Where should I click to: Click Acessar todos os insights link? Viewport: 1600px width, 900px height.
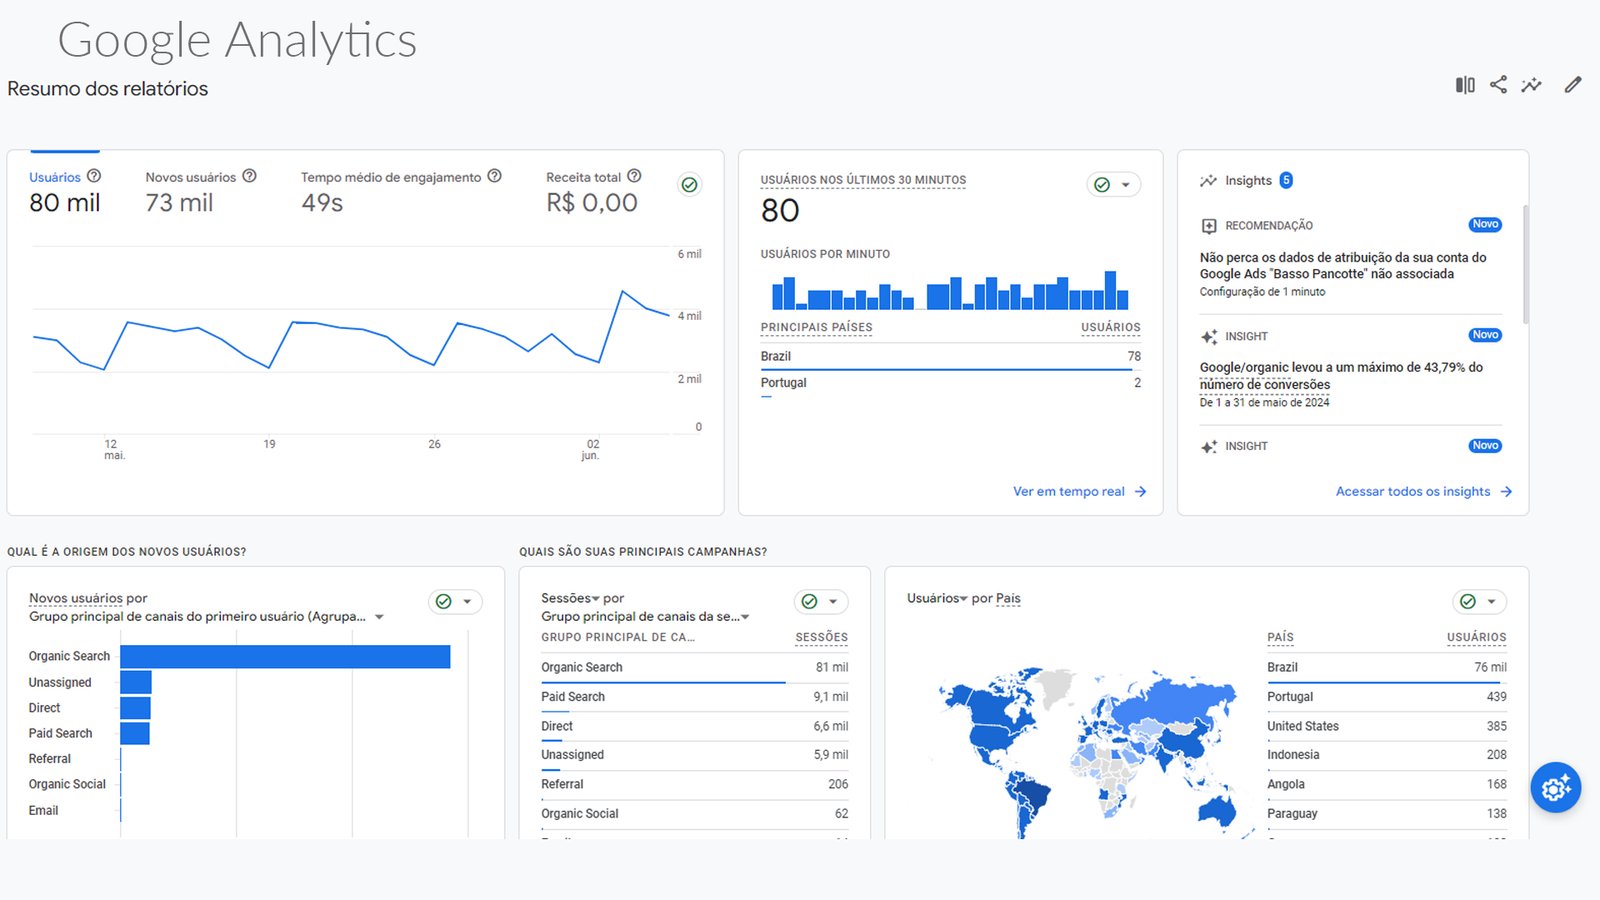tap(1422, 491)
